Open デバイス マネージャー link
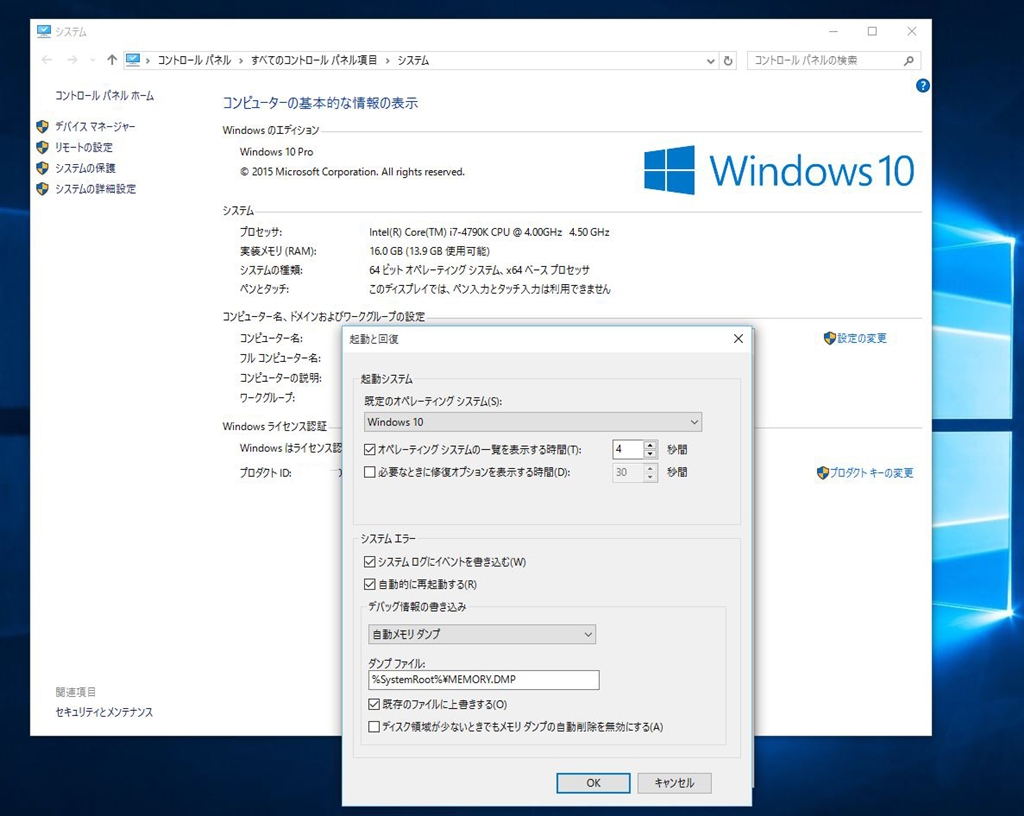Image resolution: width=1024 pixels, height=816 pixels. tap(95, 127)
